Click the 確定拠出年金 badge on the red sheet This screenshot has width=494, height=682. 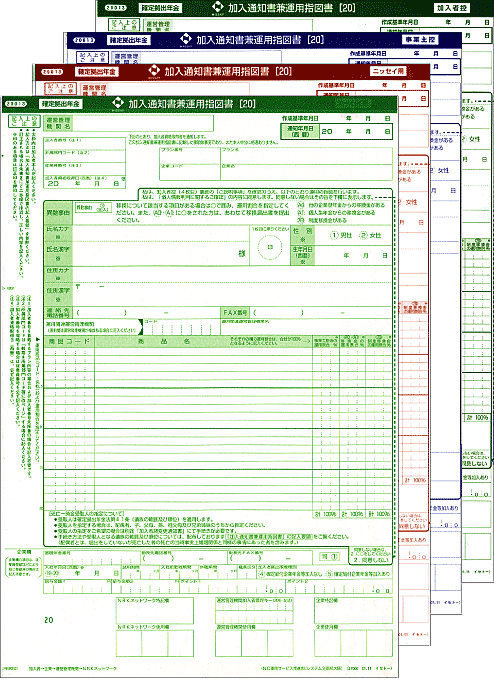point(97,72)
